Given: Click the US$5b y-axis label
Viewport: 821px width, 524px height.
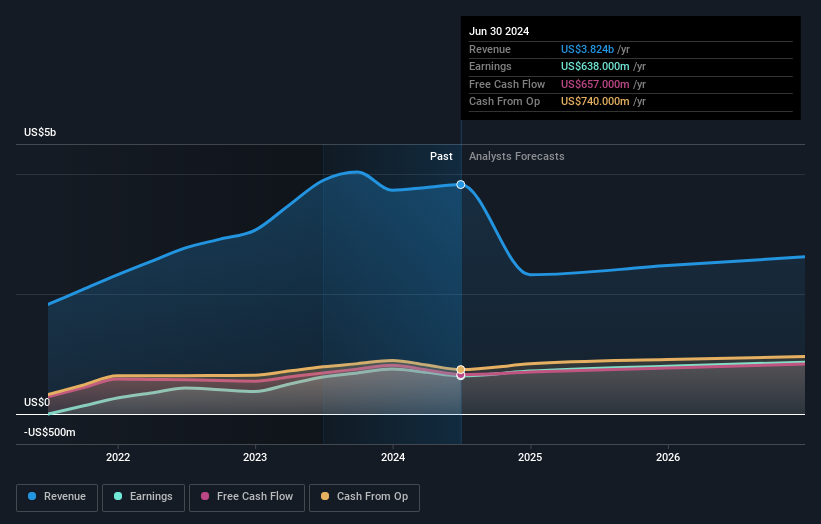Looking at the screenshot, I should [x=40, y=132].
